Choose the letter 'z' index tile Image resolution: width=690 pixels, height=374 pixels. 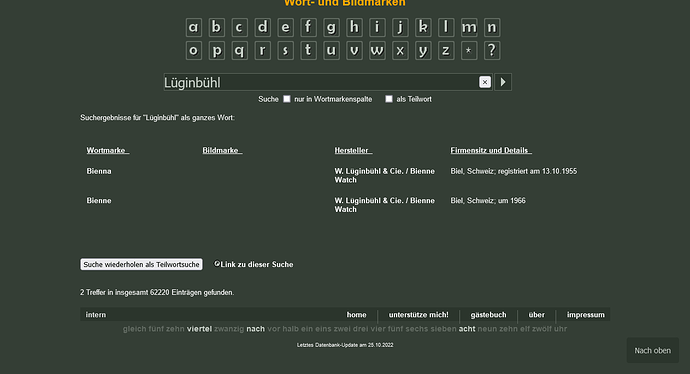(446, 50)
